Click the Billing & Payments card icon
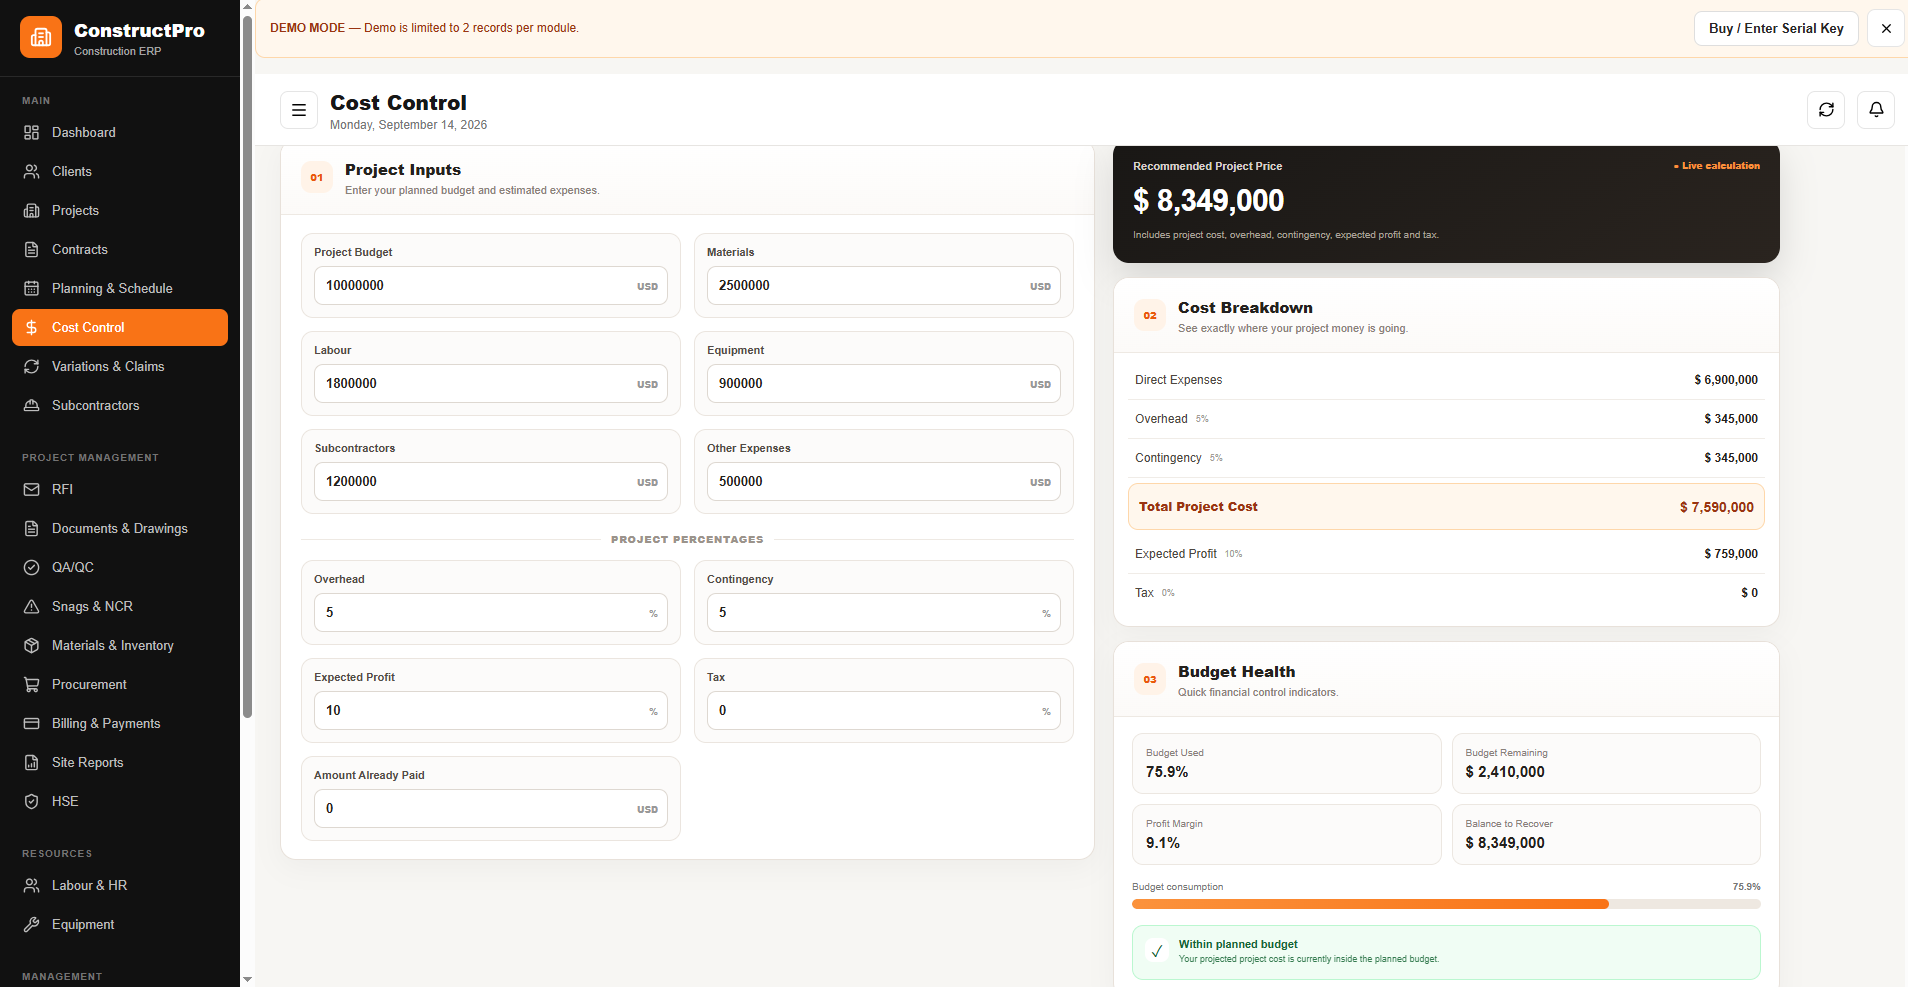The height and width of the screenshot is (987, 1908). coord(32,724)
